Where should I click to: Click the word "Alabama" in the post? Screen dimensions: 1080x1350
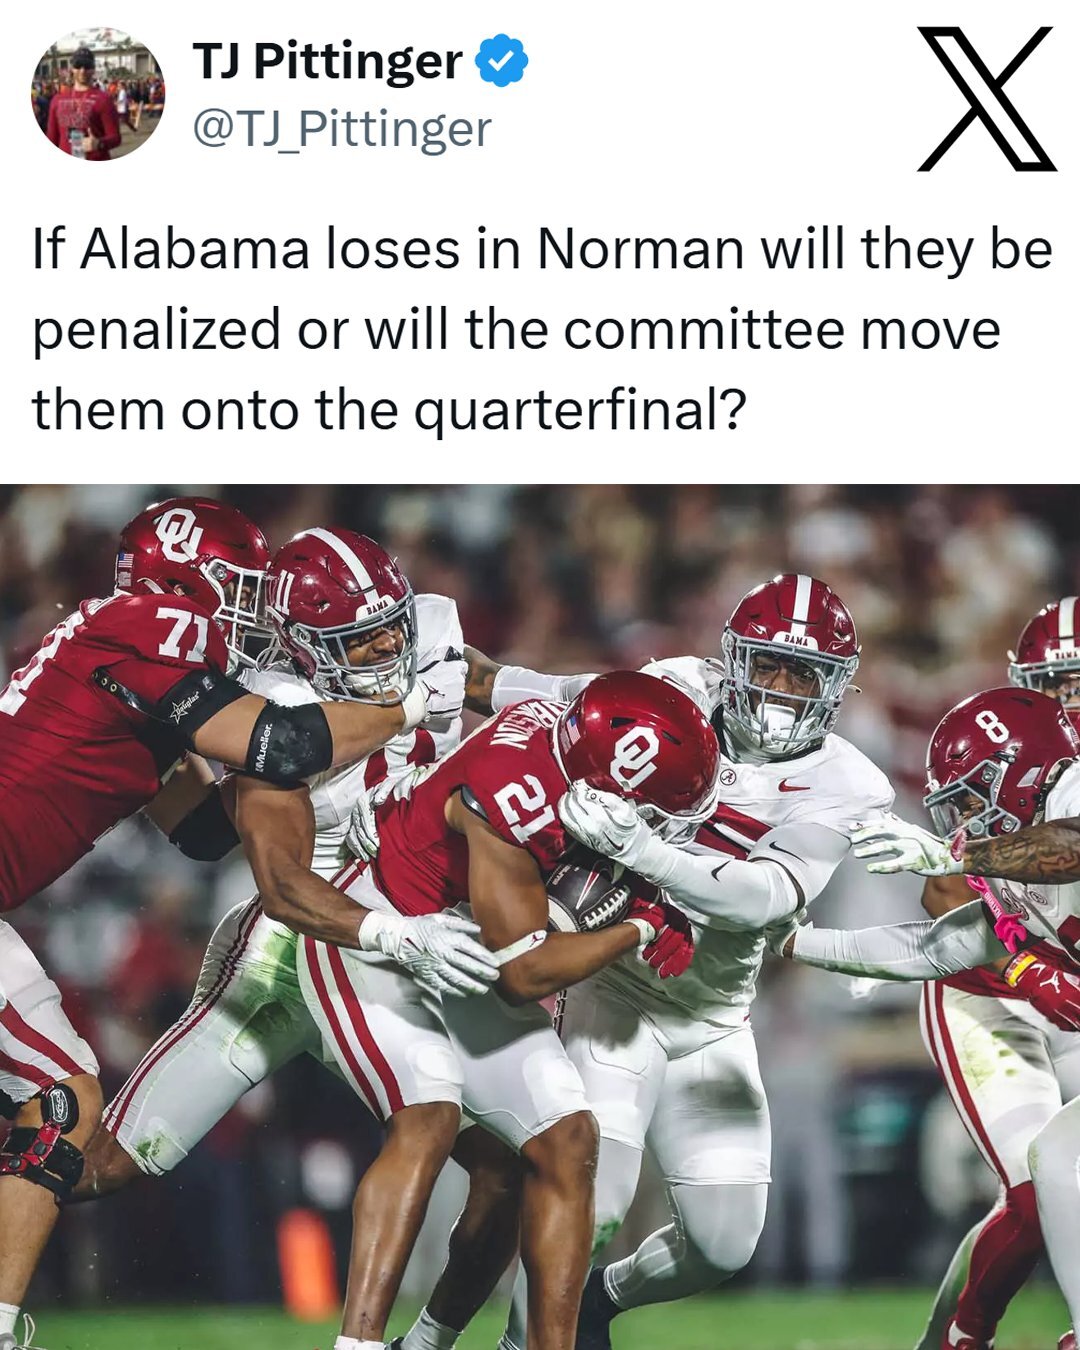[195, 249]
